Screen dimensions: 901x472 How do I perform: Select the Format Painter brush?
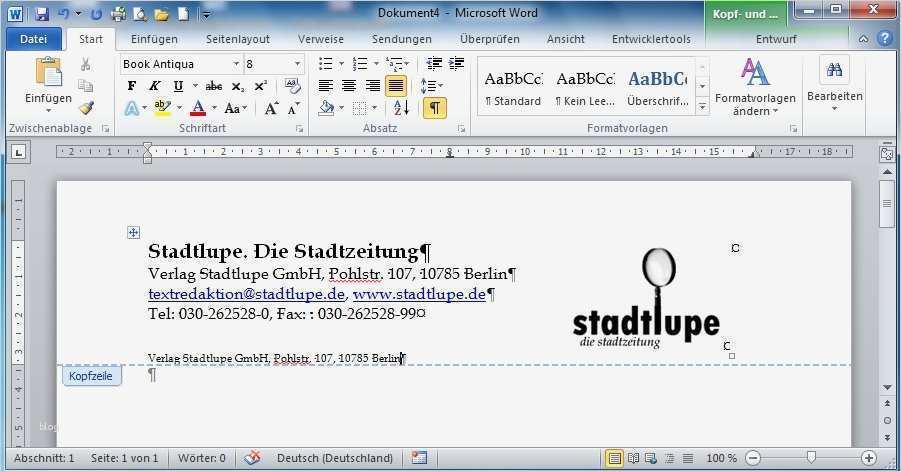tap(86, 108)
